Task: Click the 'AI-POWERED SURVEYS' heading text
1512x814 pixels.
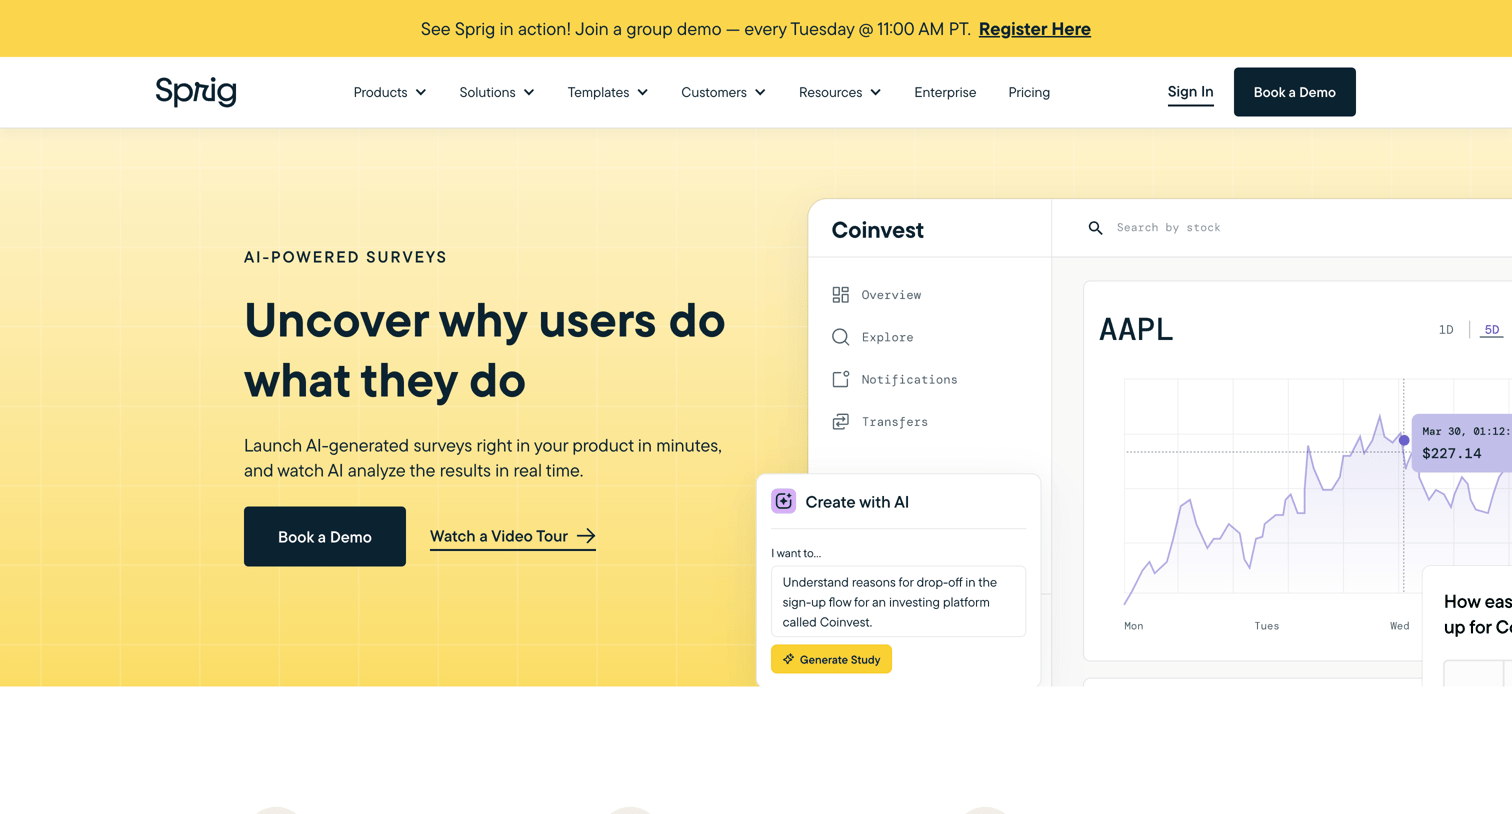Action: [x=345, y=257]
